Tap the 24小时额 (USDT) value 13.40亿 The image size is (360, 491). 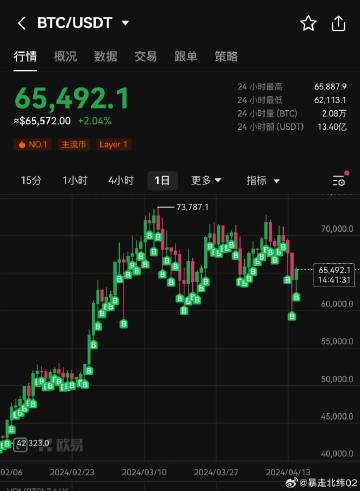332,127
